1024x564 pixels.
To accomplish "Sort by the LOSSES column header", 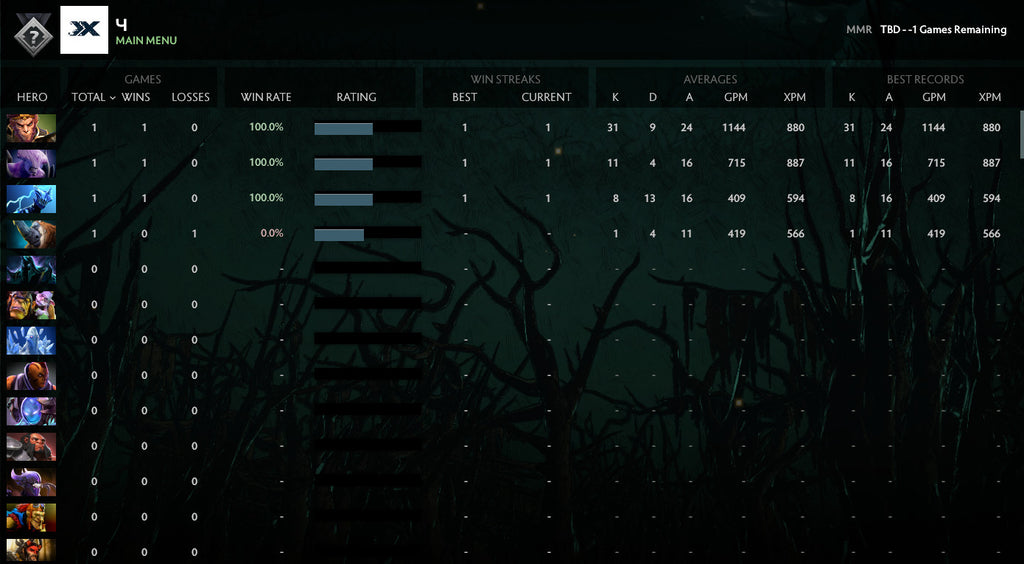I will click(190, 97).
